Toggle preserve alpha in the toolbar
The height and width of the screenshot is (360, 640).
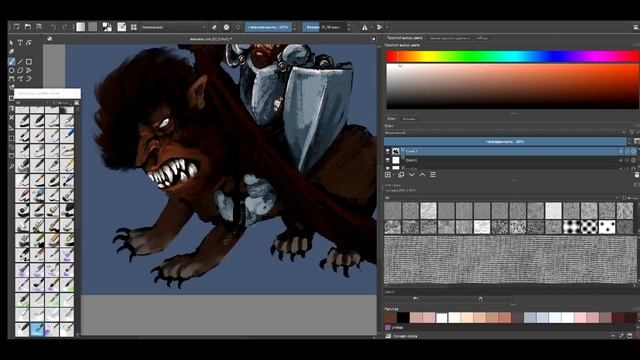[227, 27]
